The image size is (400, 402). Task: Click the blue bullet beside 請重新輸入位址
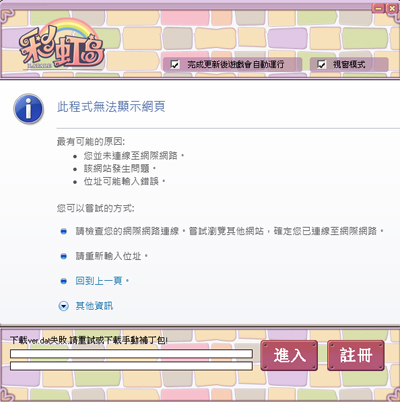point(63,256)
